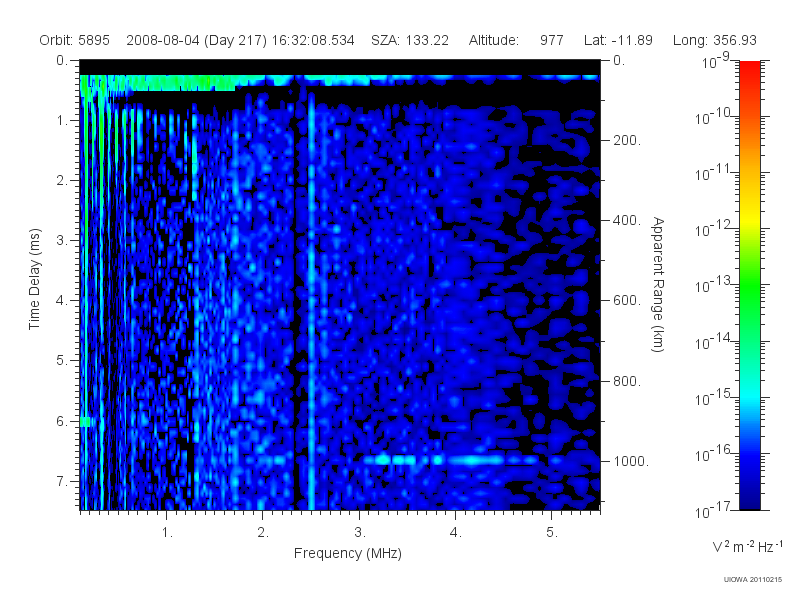Click the 5. frequency tick label
Screen dimensions: 800x600
552,533
